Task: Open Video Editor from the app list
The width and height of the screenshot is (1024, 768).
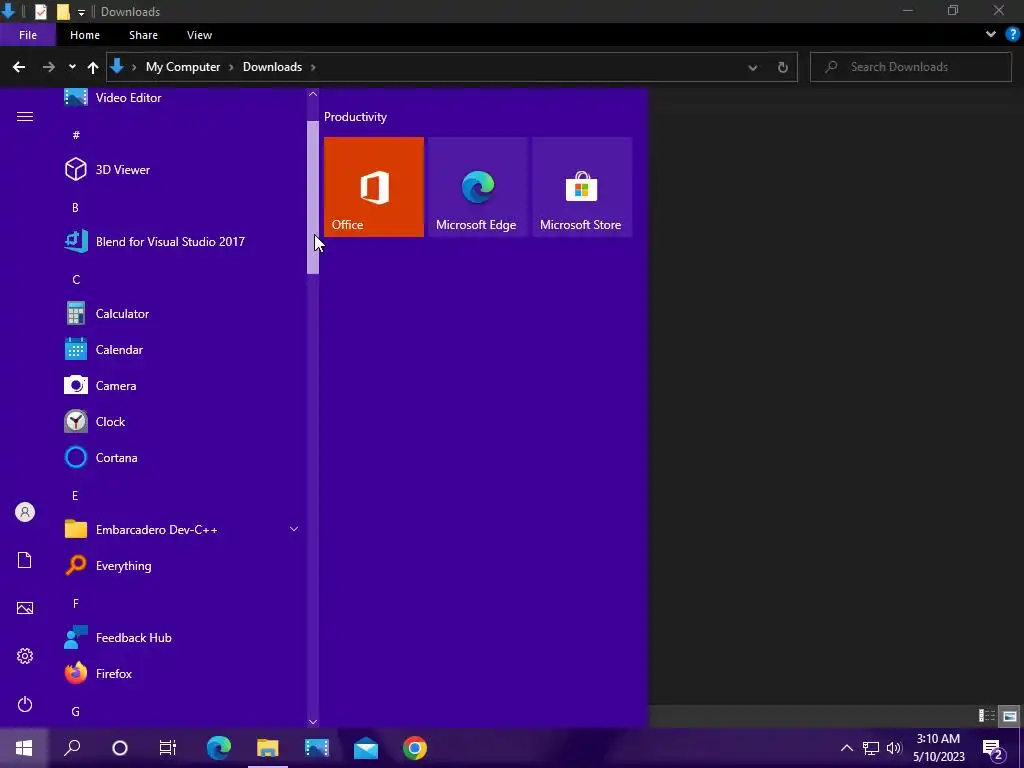Action: [x=183, y=98]
